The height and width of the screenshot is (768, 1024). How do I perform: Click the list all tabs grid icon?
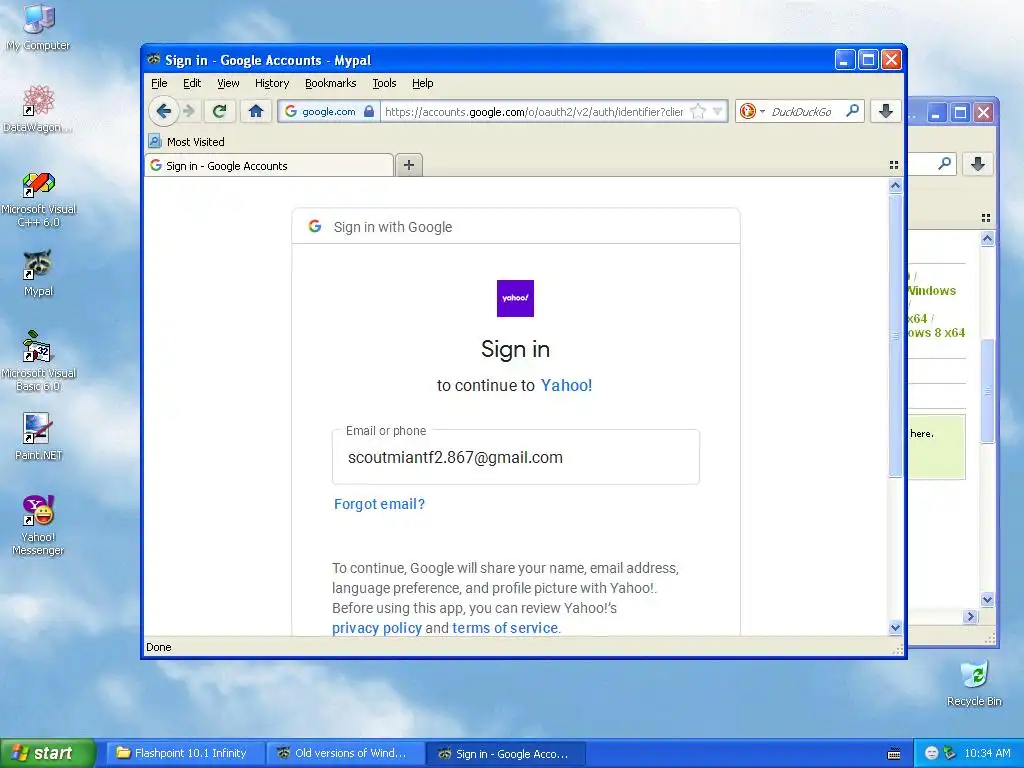point(893,165)
